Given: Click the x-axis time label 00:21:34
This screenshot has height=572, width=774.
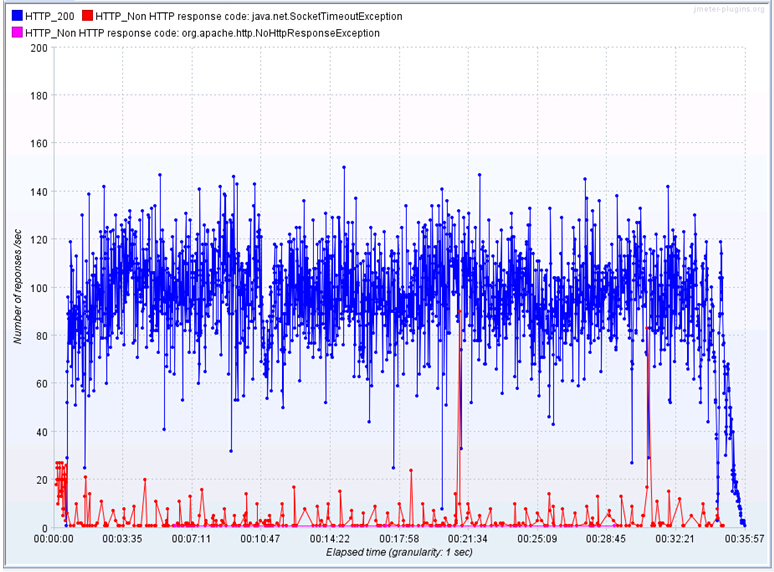Looking at the screenshot, I should pyautogui.click(x=468, y=539).
